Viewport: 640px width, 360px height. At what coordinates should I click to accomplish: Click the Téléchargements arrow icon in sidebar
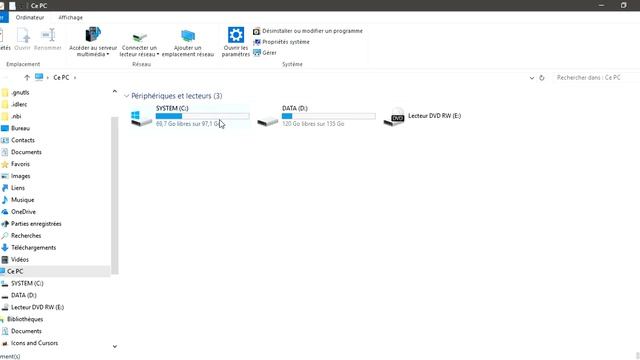[x=5, y=248]
